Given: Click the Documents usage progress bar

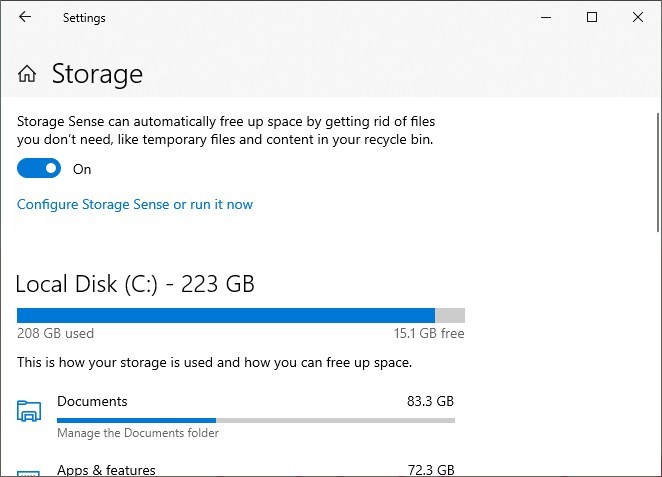Looking at the screenshot, I should click(x=255, y=420).
